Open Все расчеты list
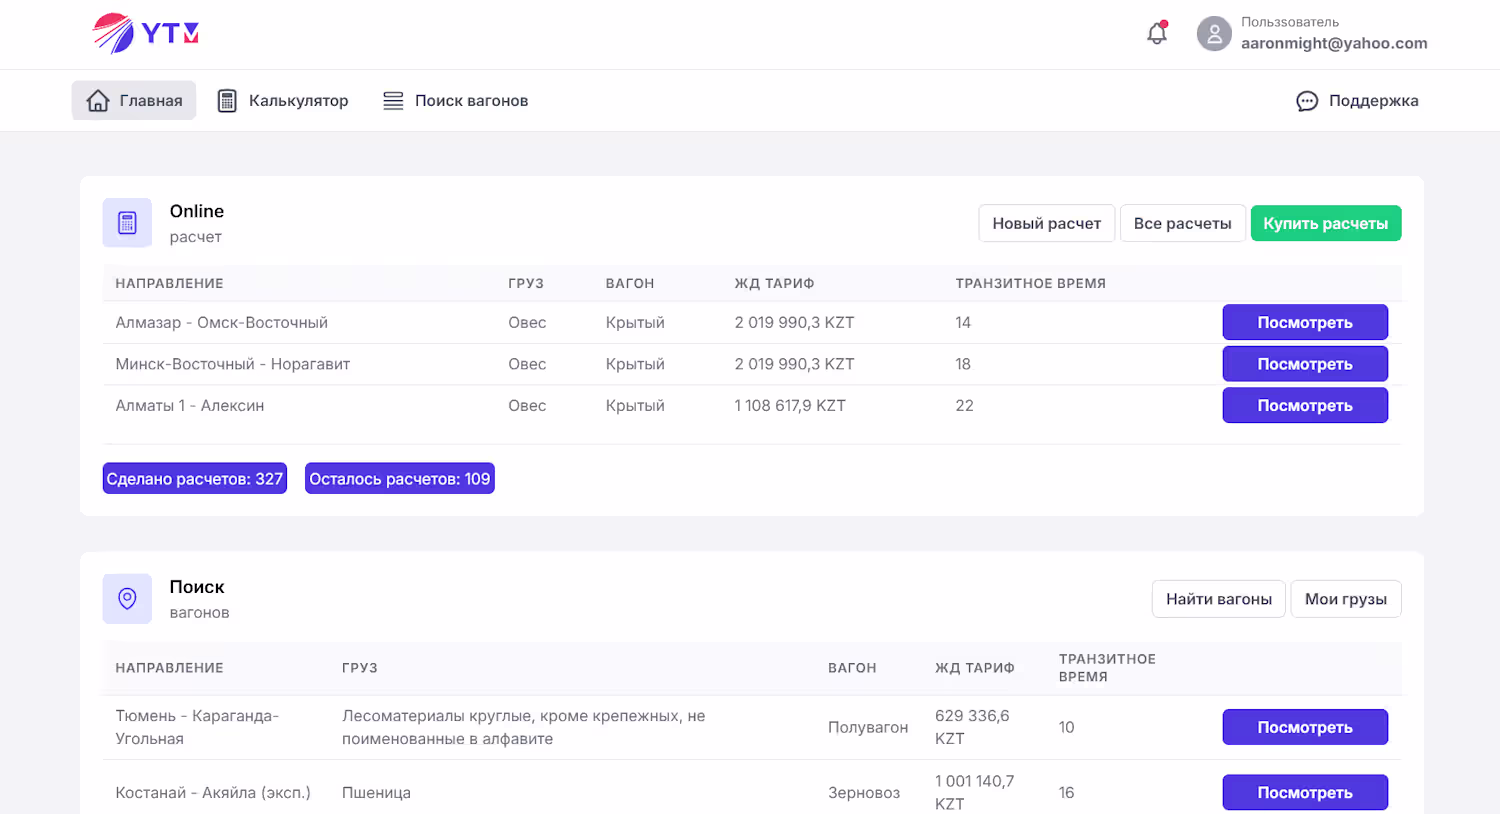 coord(1182,223)
